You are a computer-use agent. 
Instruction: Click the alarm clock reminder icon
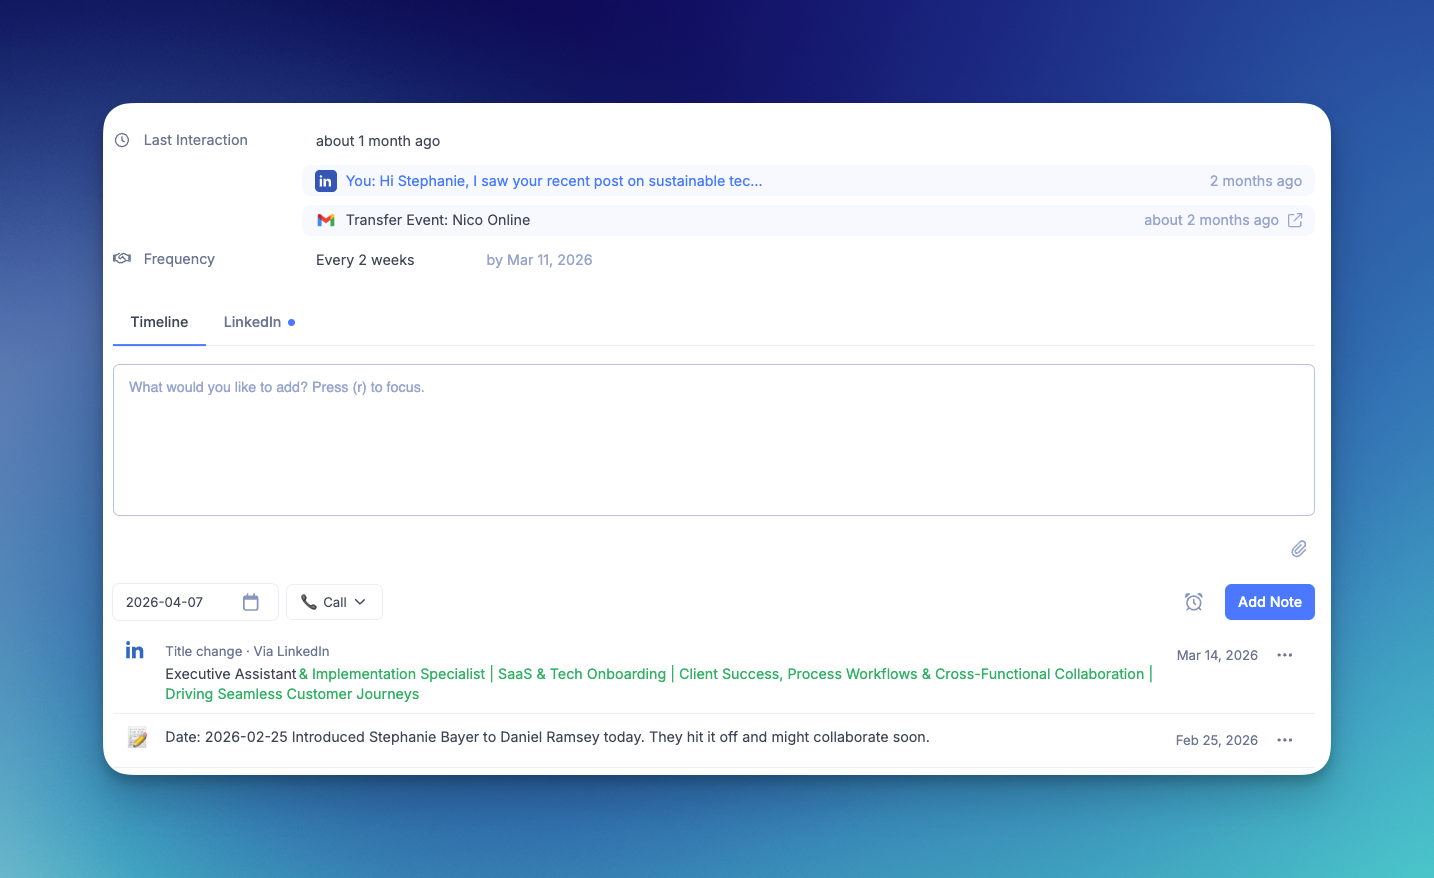point(1193,602)
